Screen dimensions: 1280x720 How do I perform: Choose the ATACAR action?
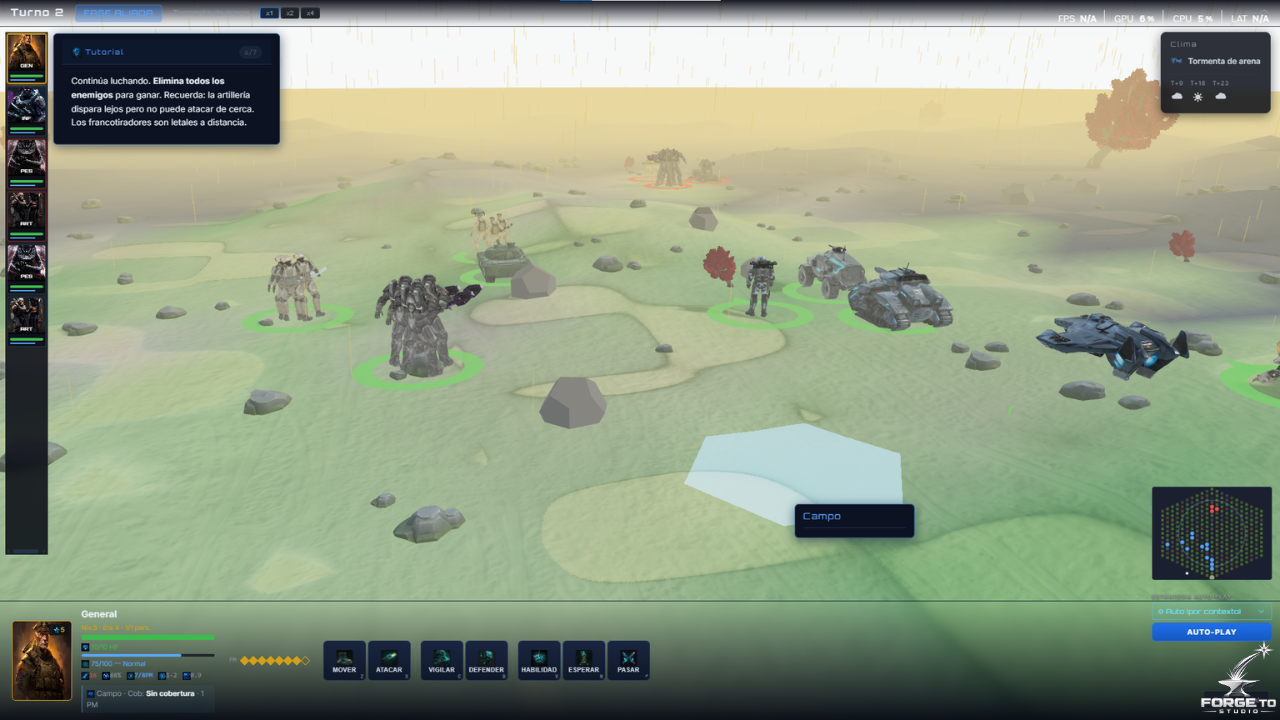[389, 660]
